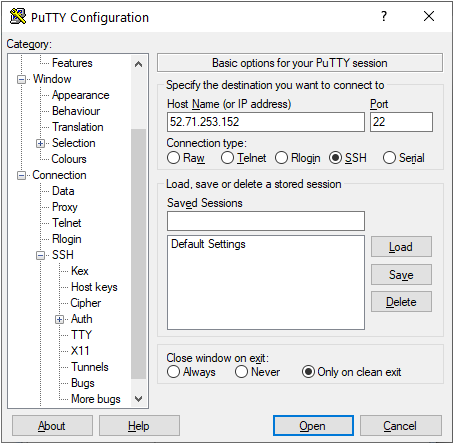Open the Data settings panel
This screenshot has height=444, width=454.
63,191
